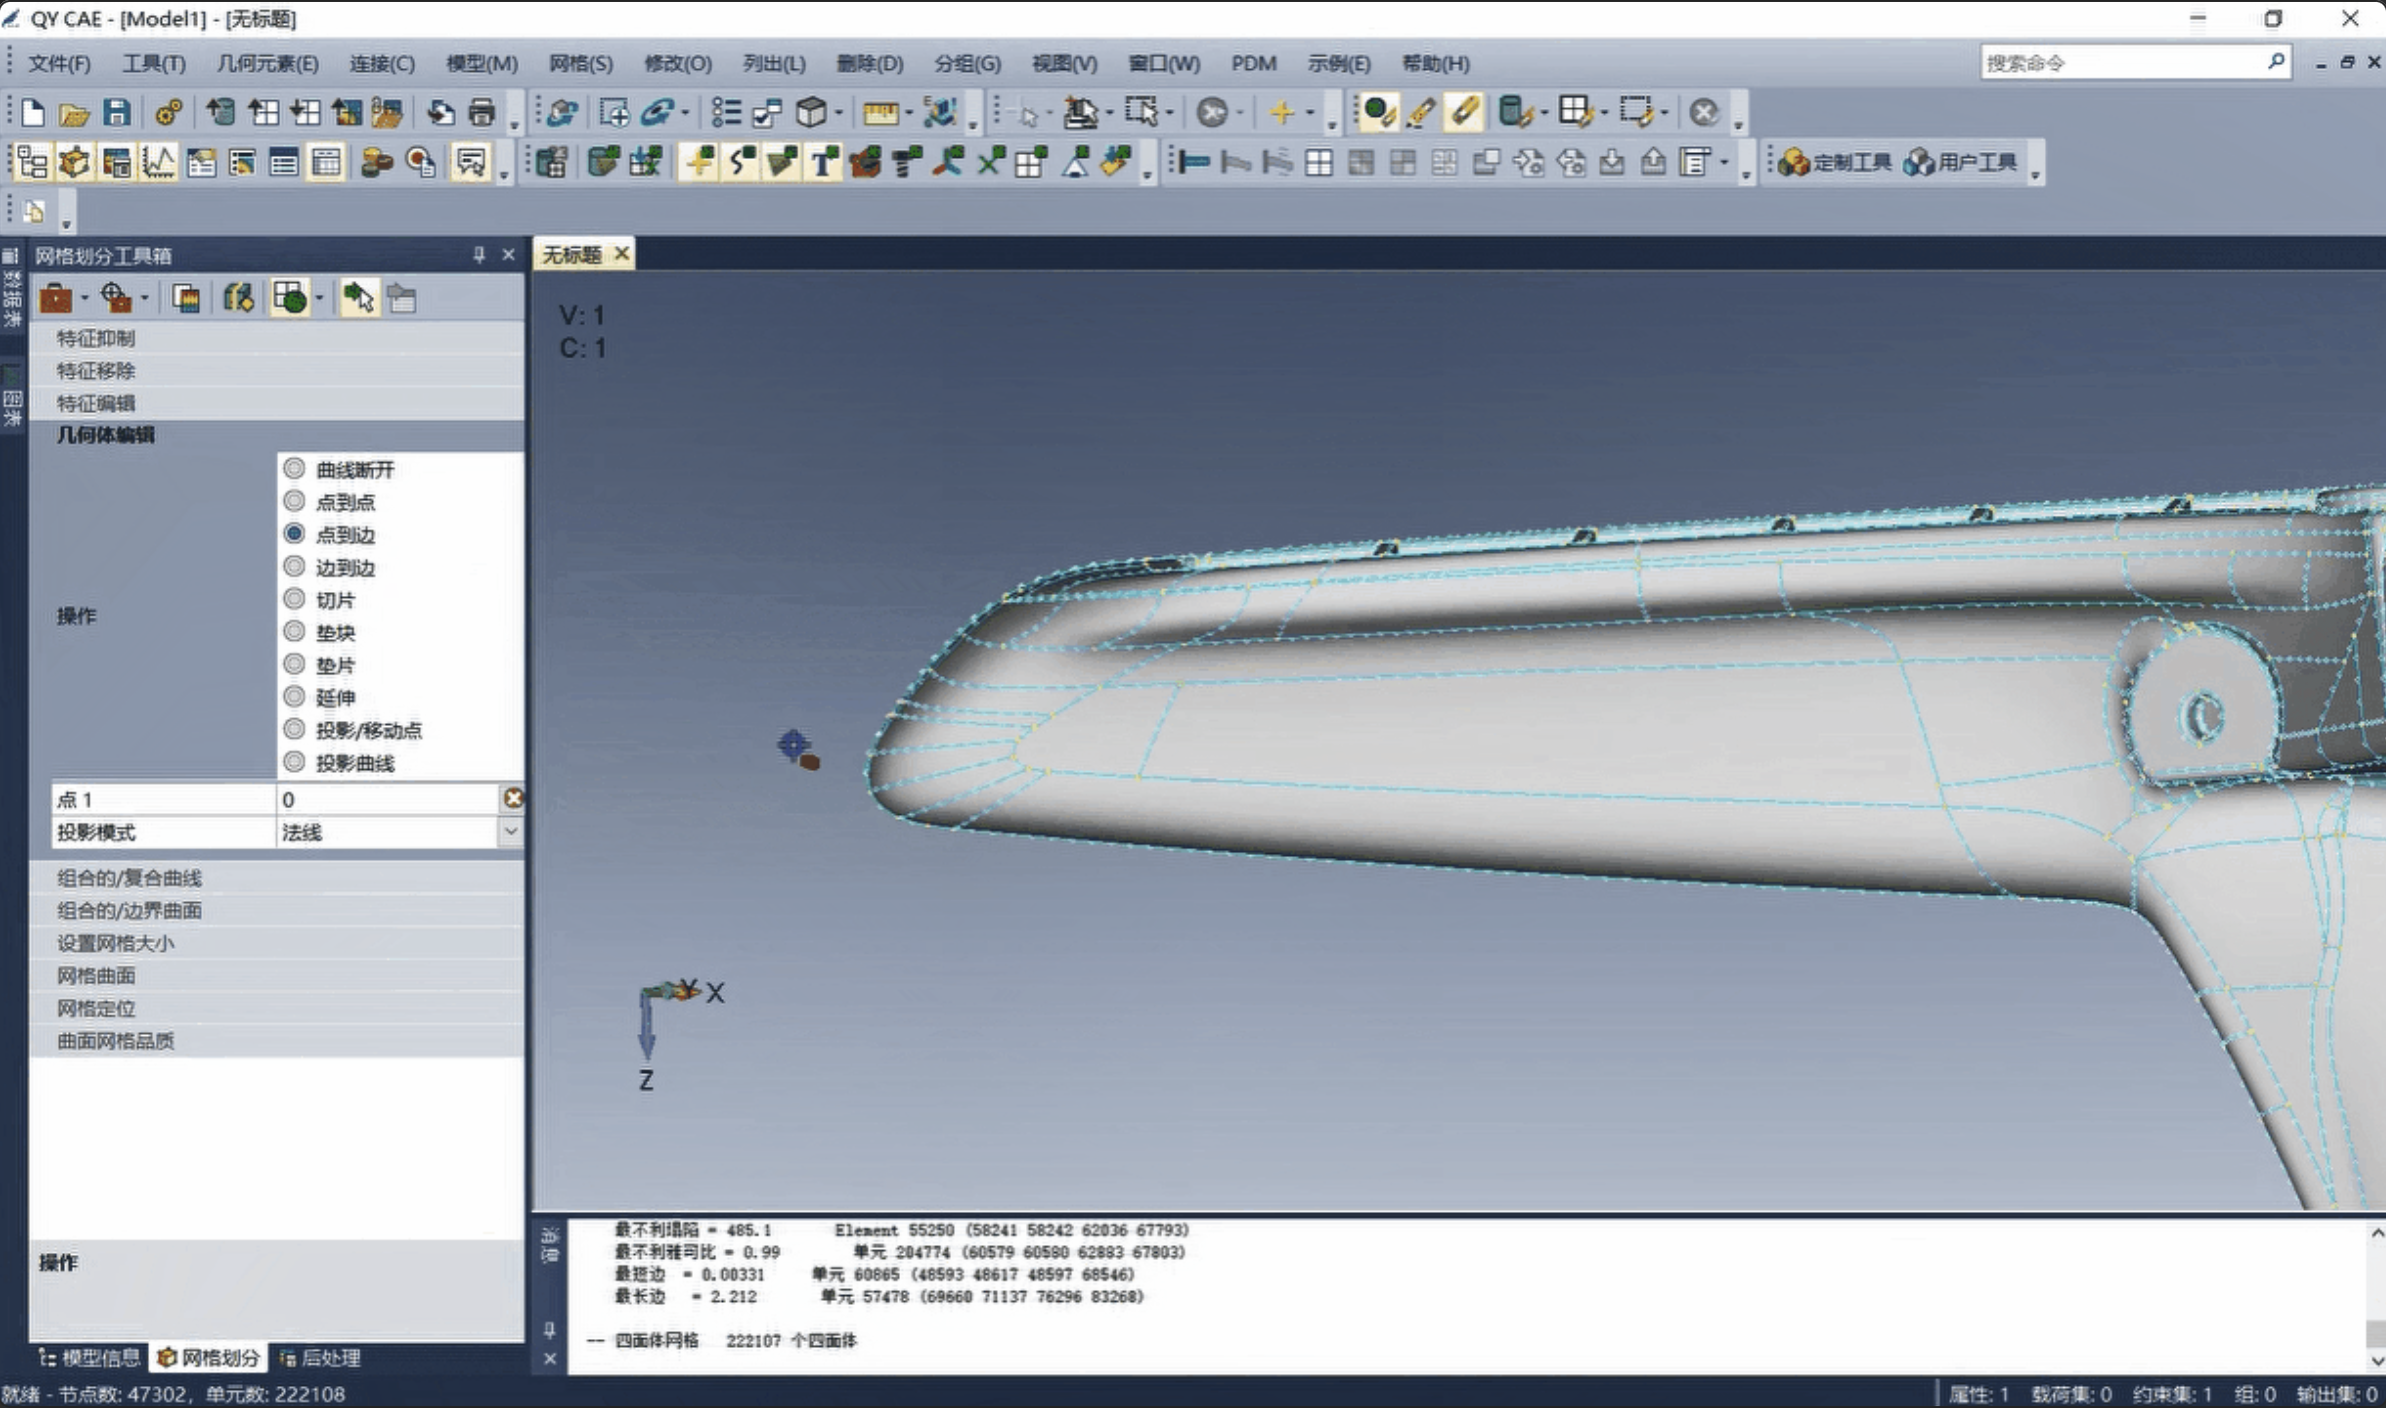The height and width of the screenshot is (1408, 2386).
Task: Close the 无标题 document tab
Action: [x=622, y=254]
